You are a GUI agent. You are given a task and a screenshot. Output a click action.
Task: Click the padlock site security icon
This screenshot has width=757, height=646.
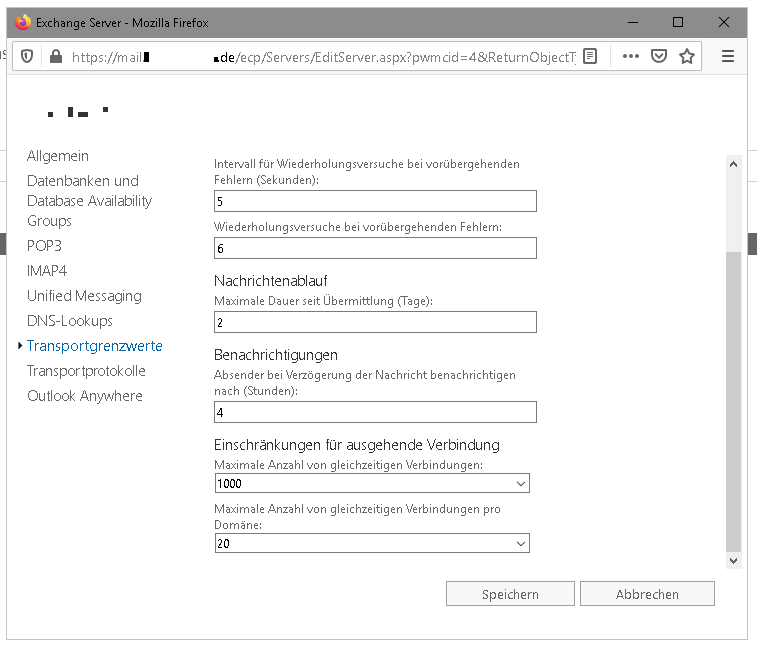click(54, 57)
